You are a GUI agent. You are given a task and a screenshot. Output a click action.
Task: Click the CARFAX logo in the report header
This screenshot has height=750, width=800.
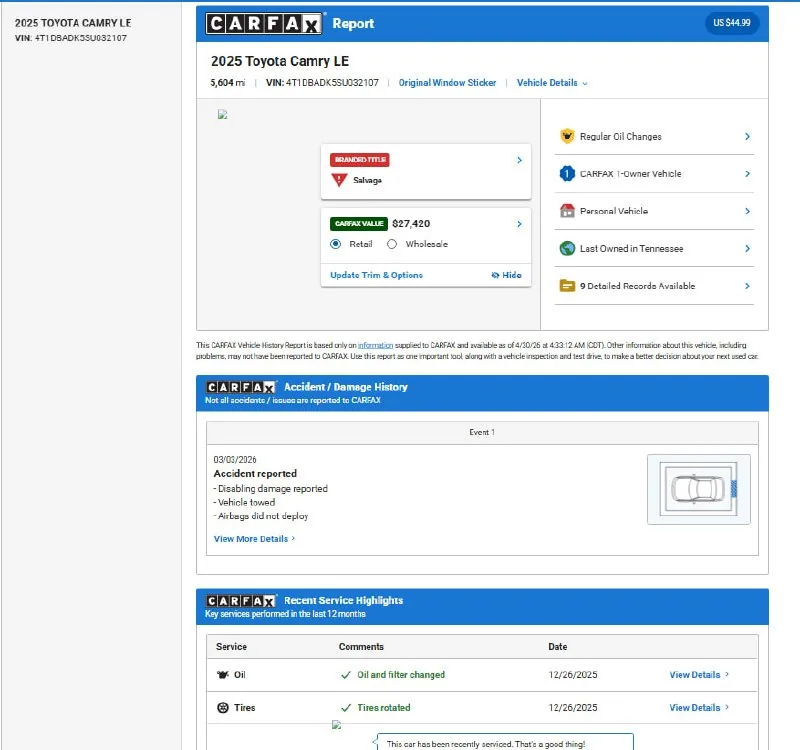point(263,23)
